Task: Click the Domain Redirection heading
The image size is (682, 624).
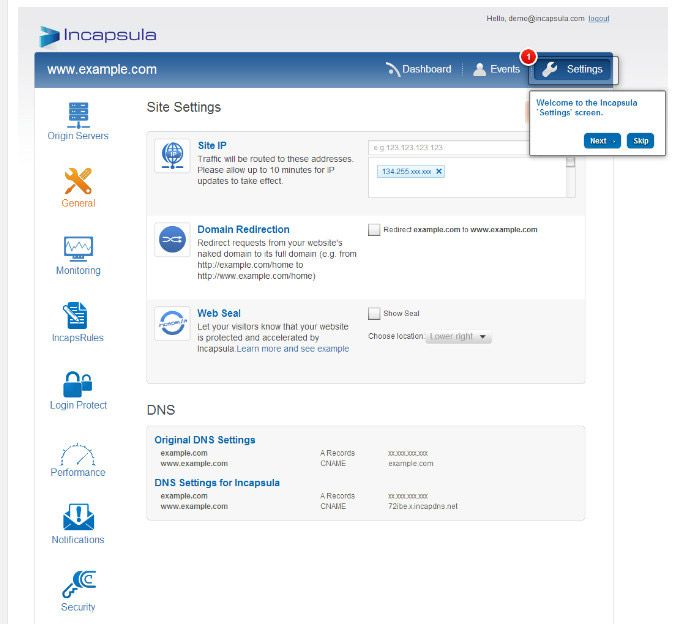Action: click(x=244, y=230)
